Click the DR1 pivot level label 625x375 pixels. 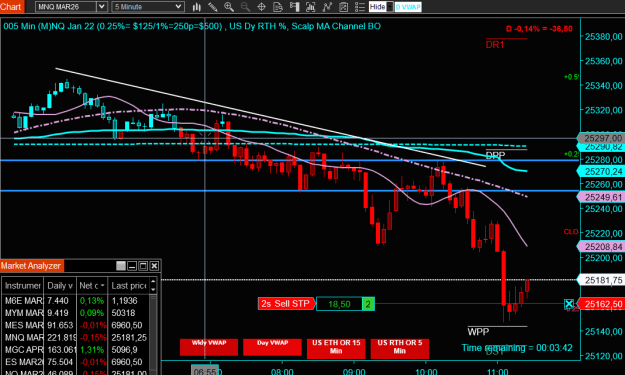495,45
